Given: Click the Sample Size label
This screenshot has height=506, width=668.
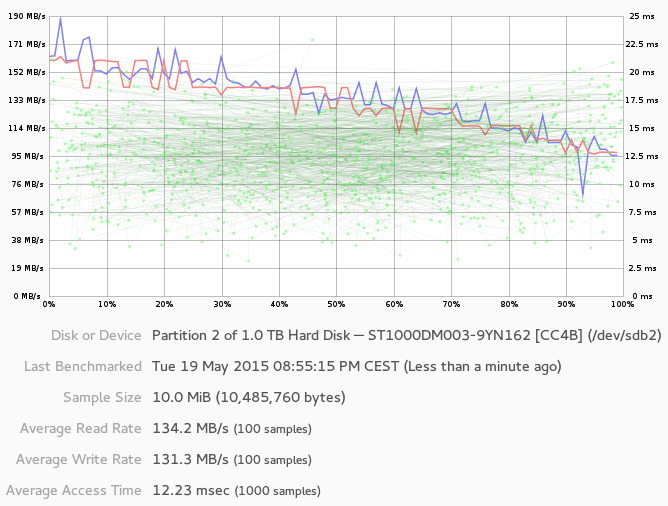Looking at the screenshot, I should pyautogui.click(x=102, y=397).
